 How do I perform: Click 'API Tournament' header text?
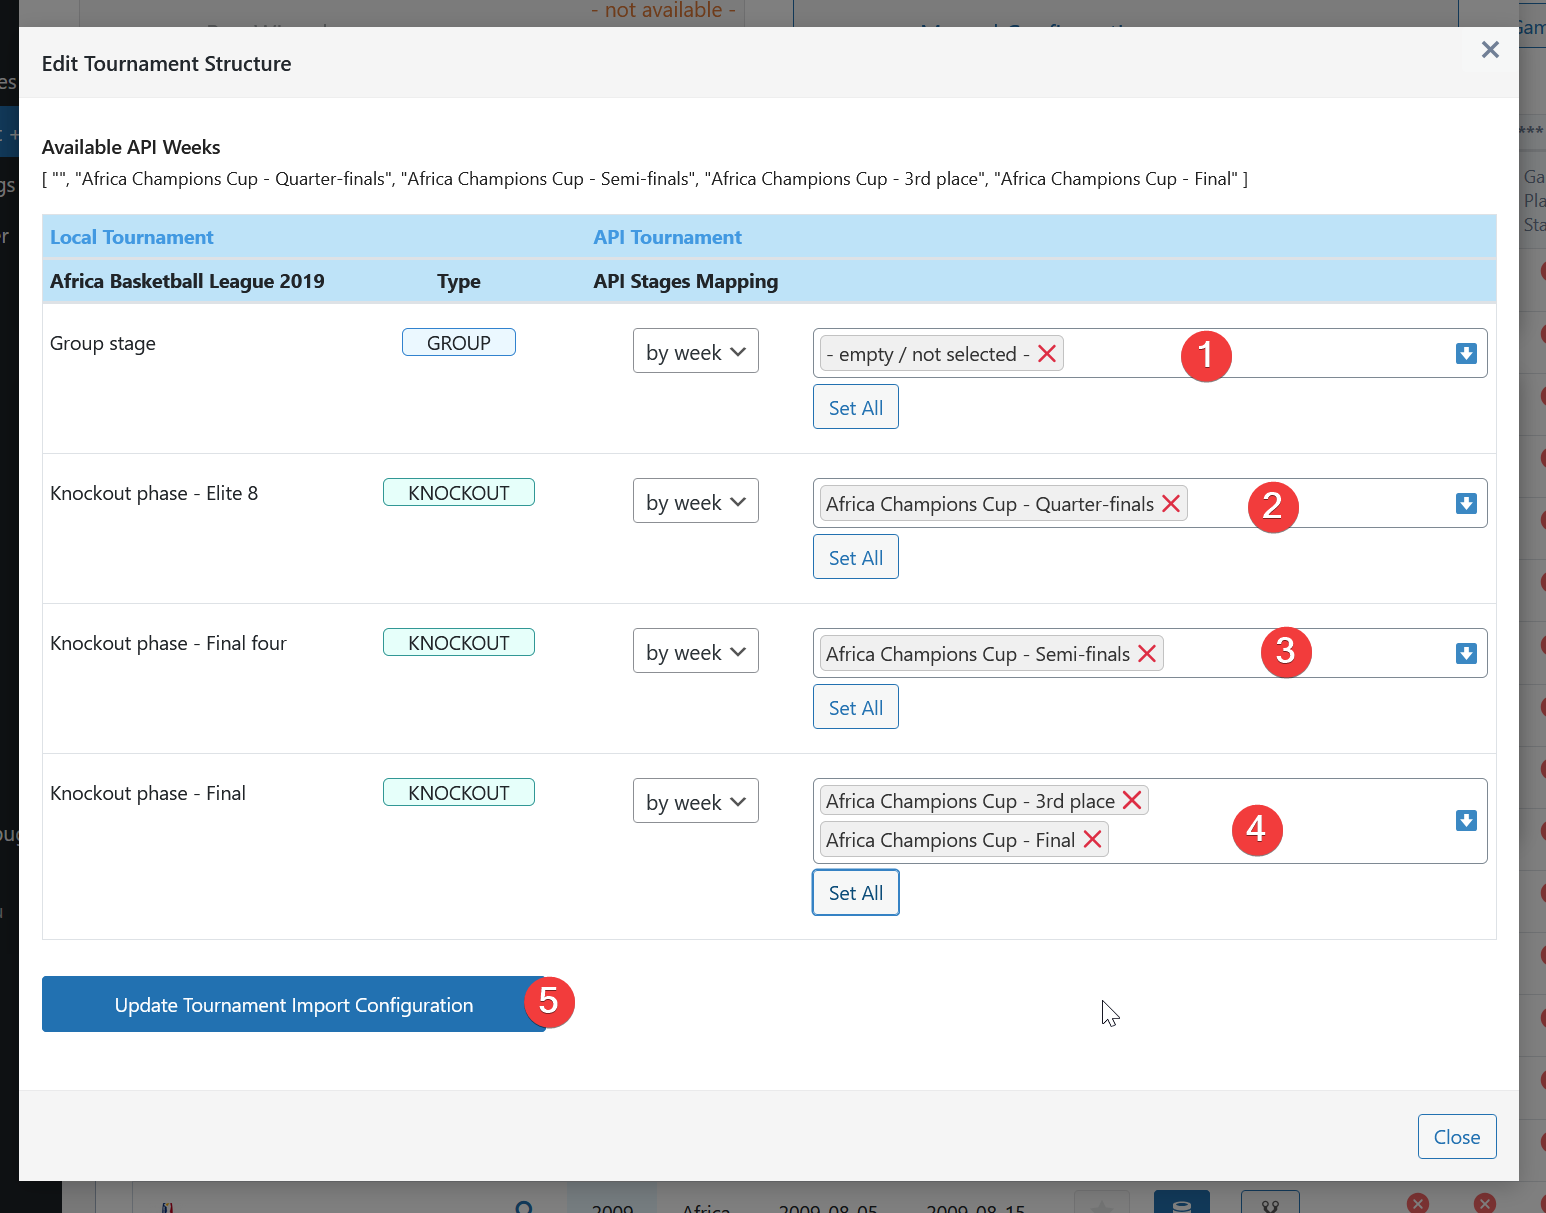coord(668,237)
